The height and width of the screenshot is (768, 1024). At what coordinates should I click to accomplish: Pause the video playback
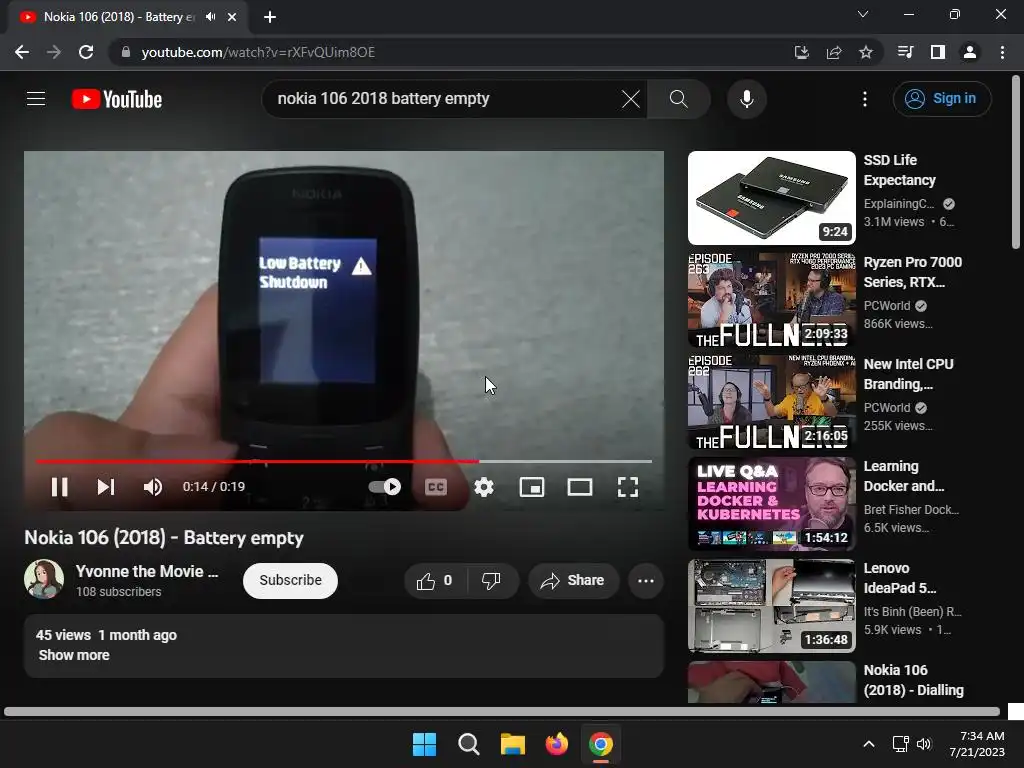[59, 487]
